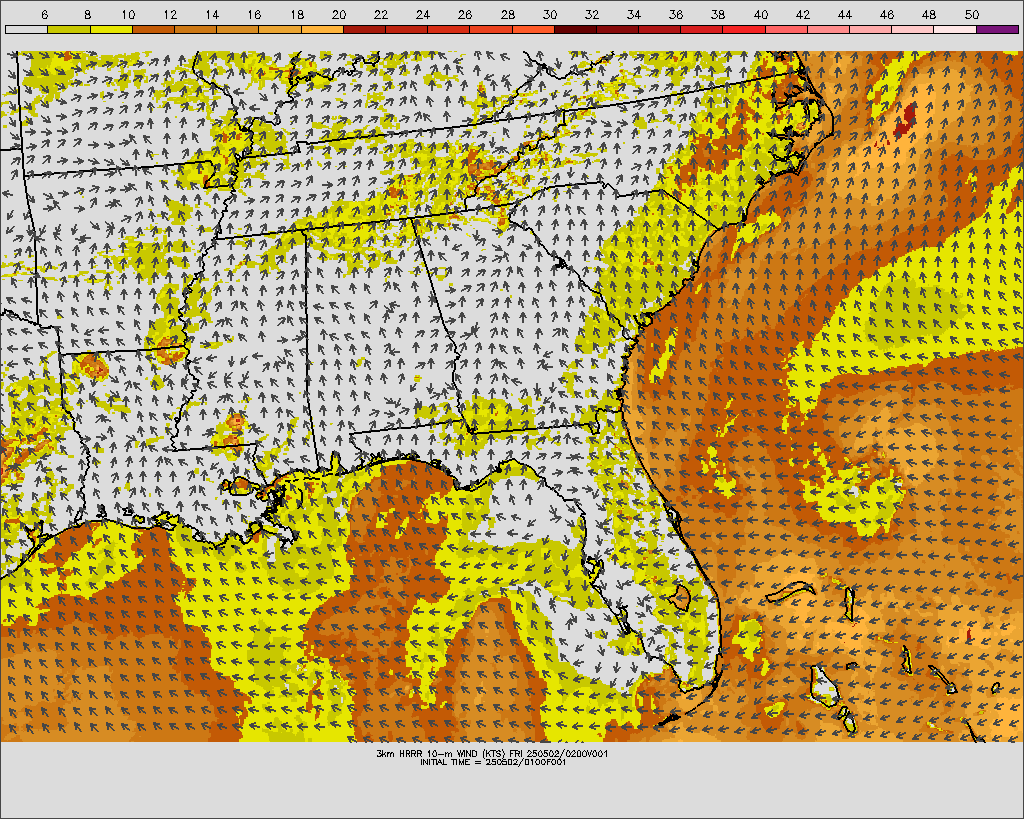Click the "INITIAL TIME = 250502/0100F001" line
This screenshot has height=819, width=1024.
[x=493, y=762]
